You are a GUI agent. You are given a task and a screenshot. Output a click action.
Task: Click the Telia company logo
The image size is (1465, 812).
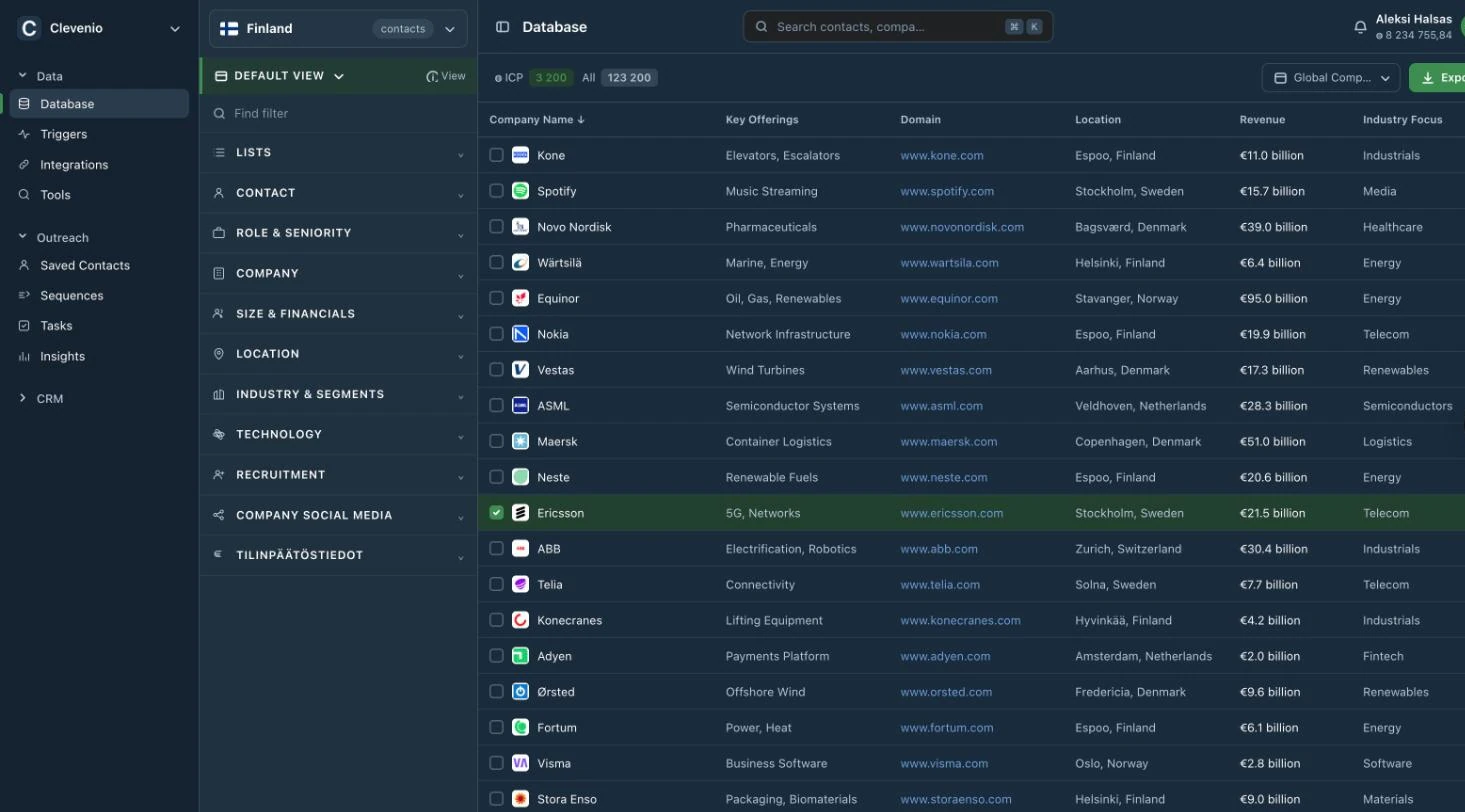pyautogui.click(x=520, y=584)
